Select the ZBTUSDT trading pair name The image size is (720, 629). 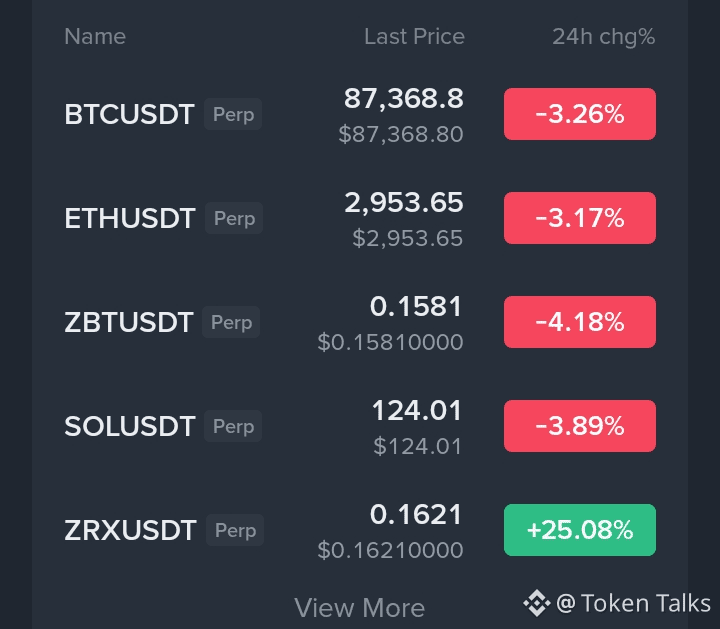pyautogui.click(x=129, y=322)
